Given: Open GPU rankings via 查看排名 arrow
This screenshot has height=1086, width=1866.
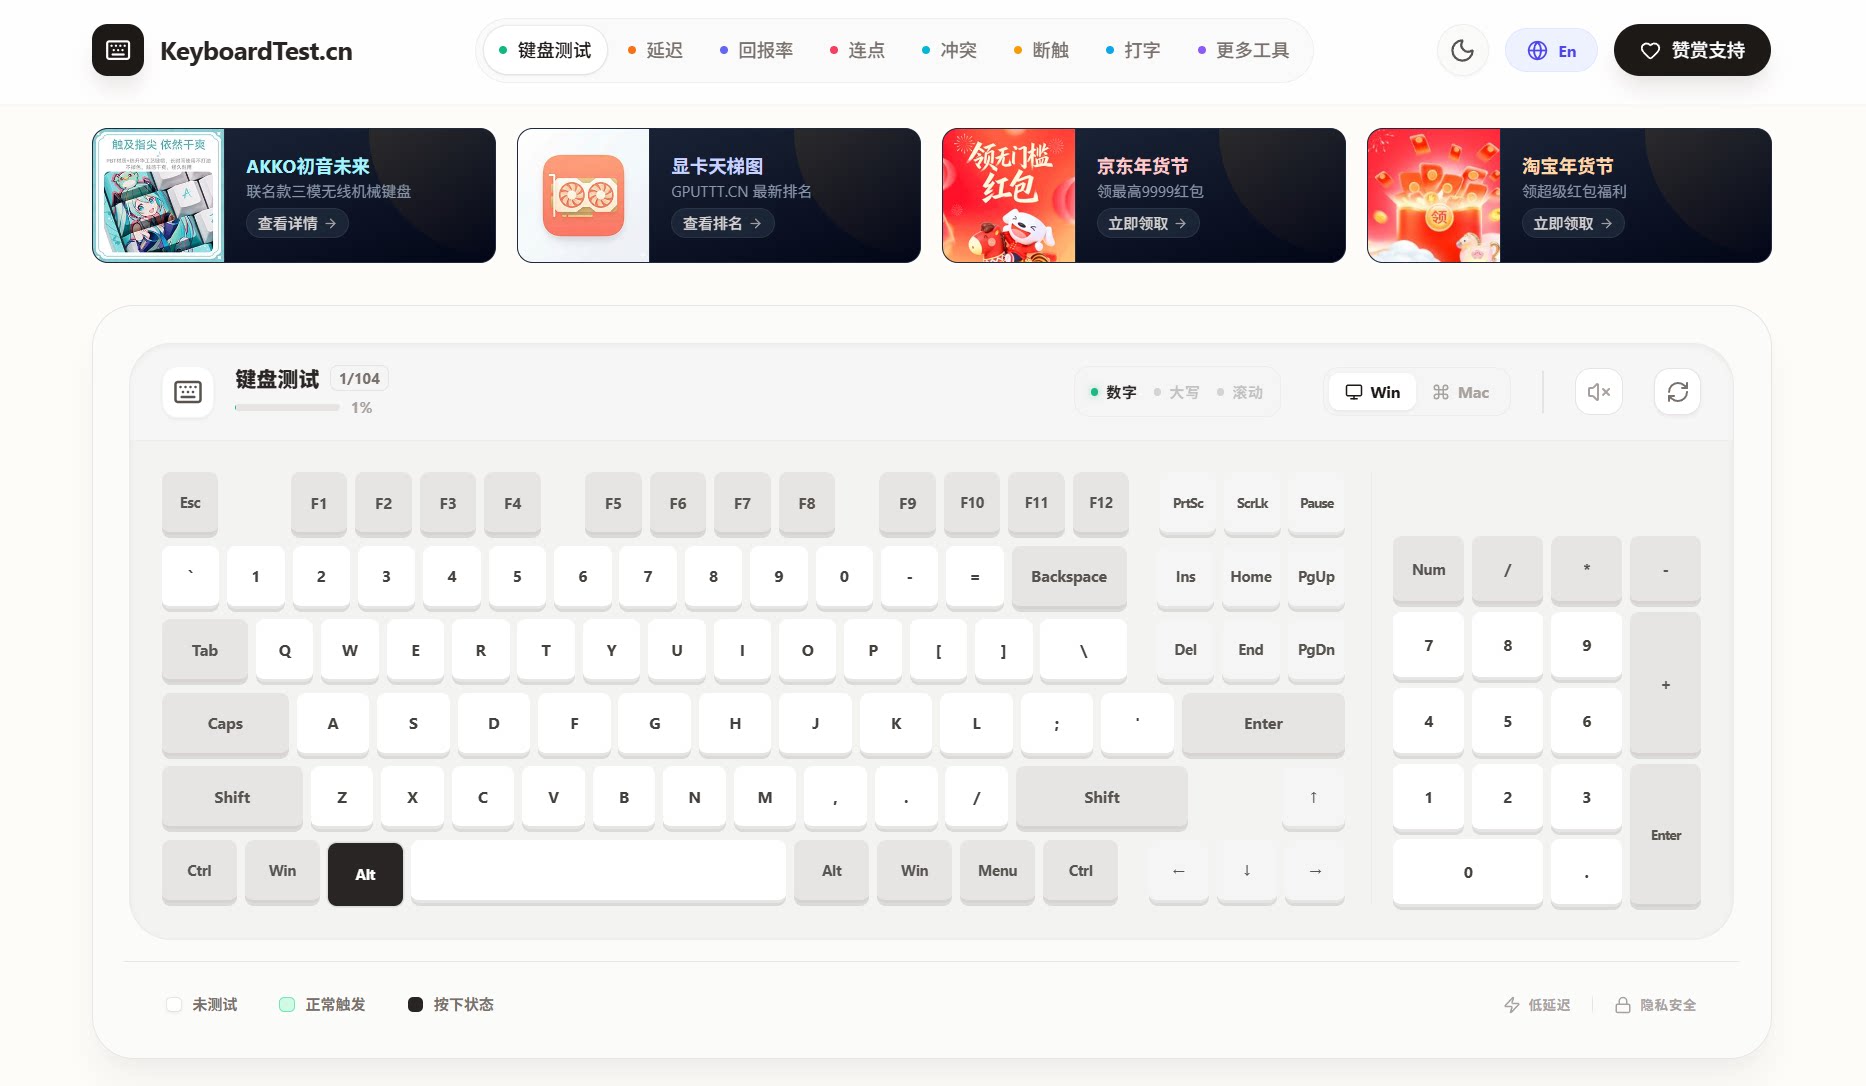Looking at the screenshot, I should tap(722, 223).
